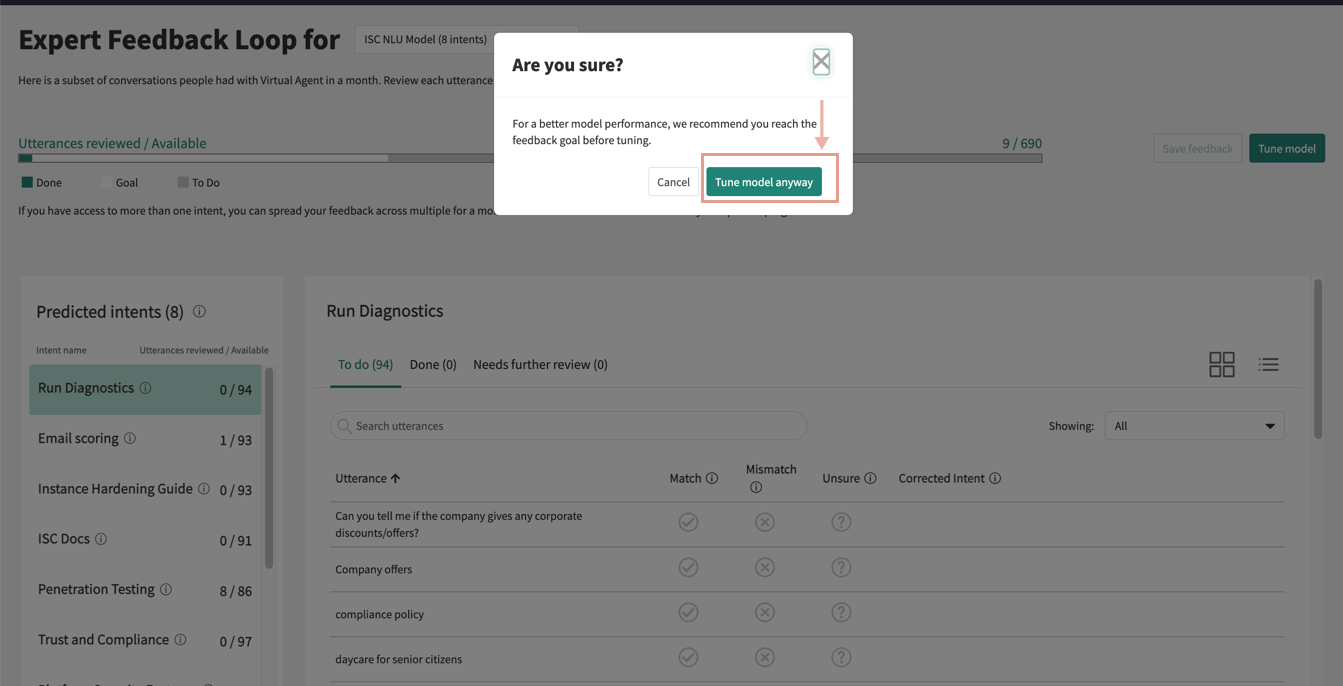Click info icon beside Trust and Compliance
Screen dimensions: 1343x686
[x=180, y=640]
